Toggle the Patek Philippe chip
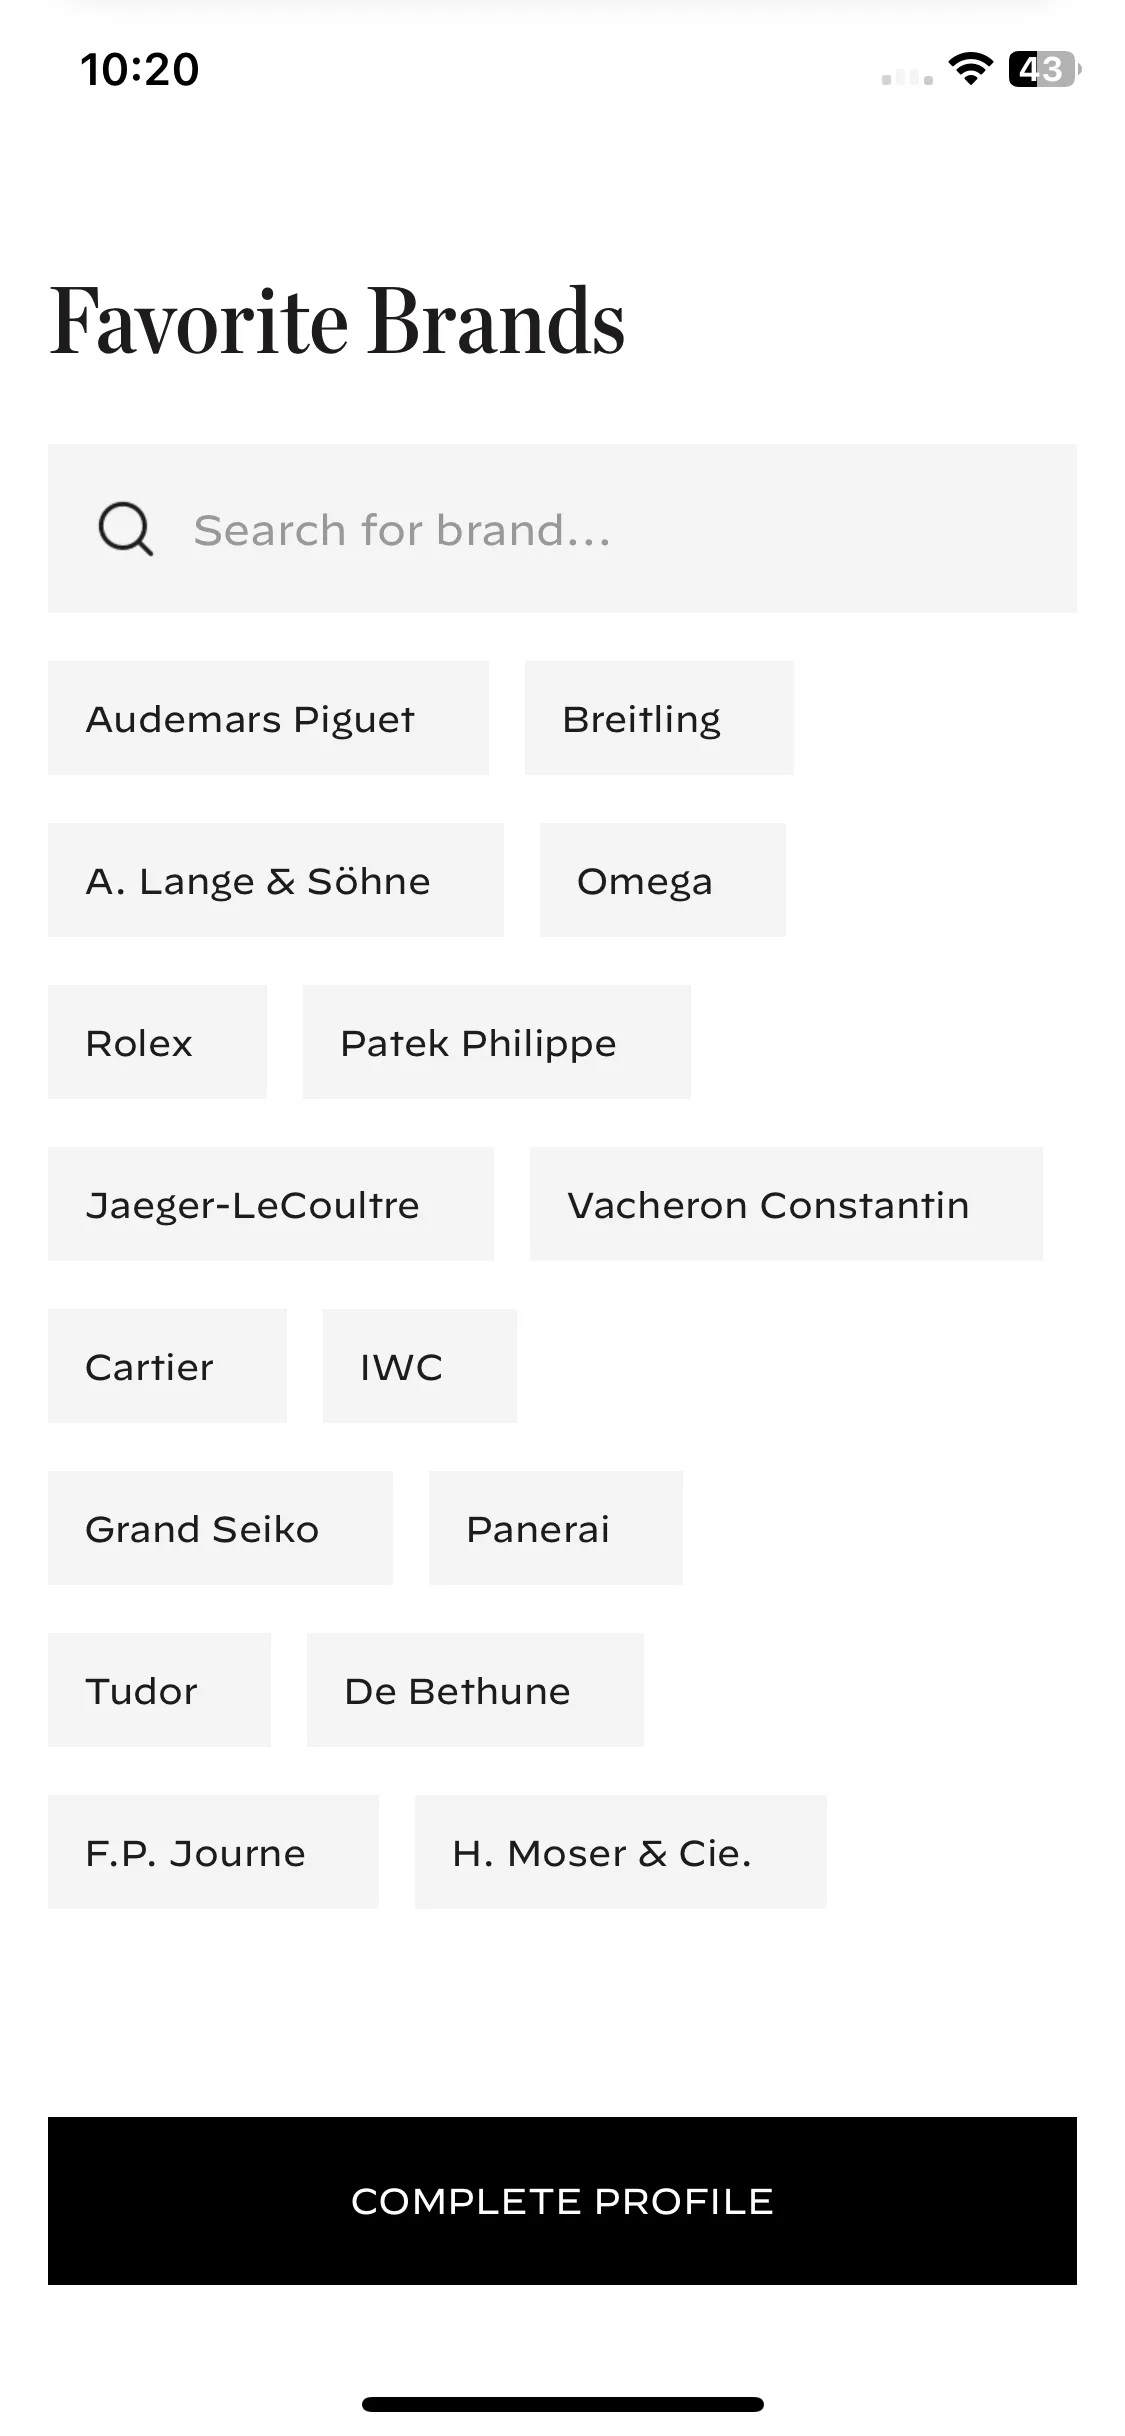The image size is (1125, 2436). pos(497,1042)
